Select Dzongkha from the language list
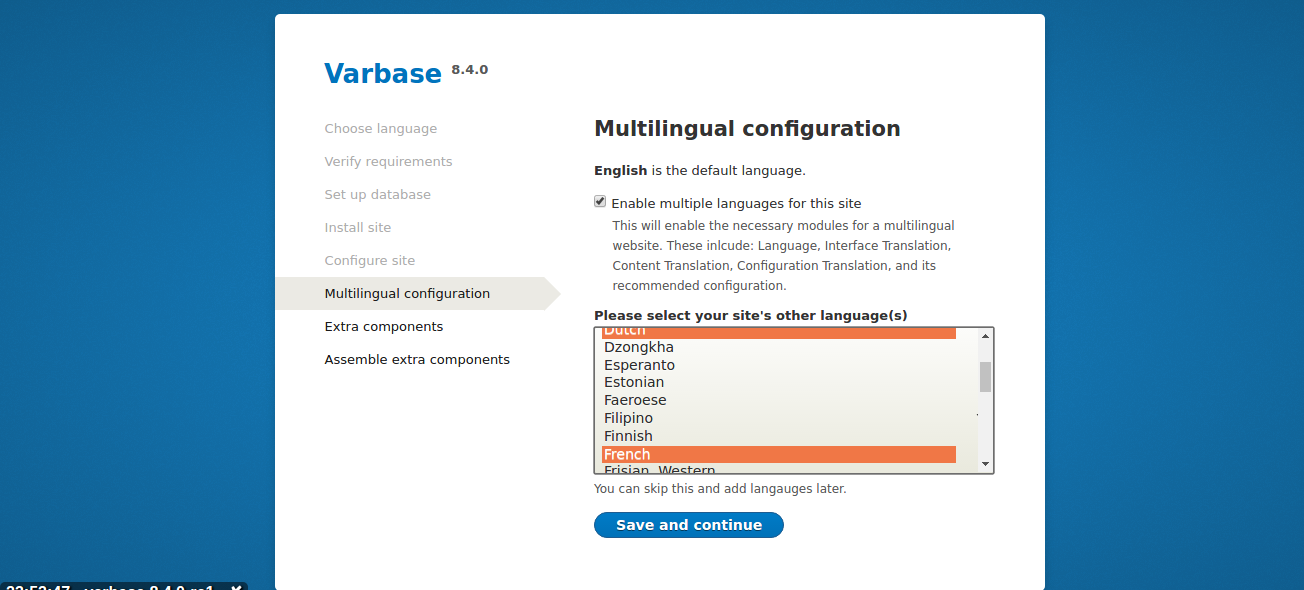The height and width of the screenshot is (590, 1304). click(x=700, y=346)
